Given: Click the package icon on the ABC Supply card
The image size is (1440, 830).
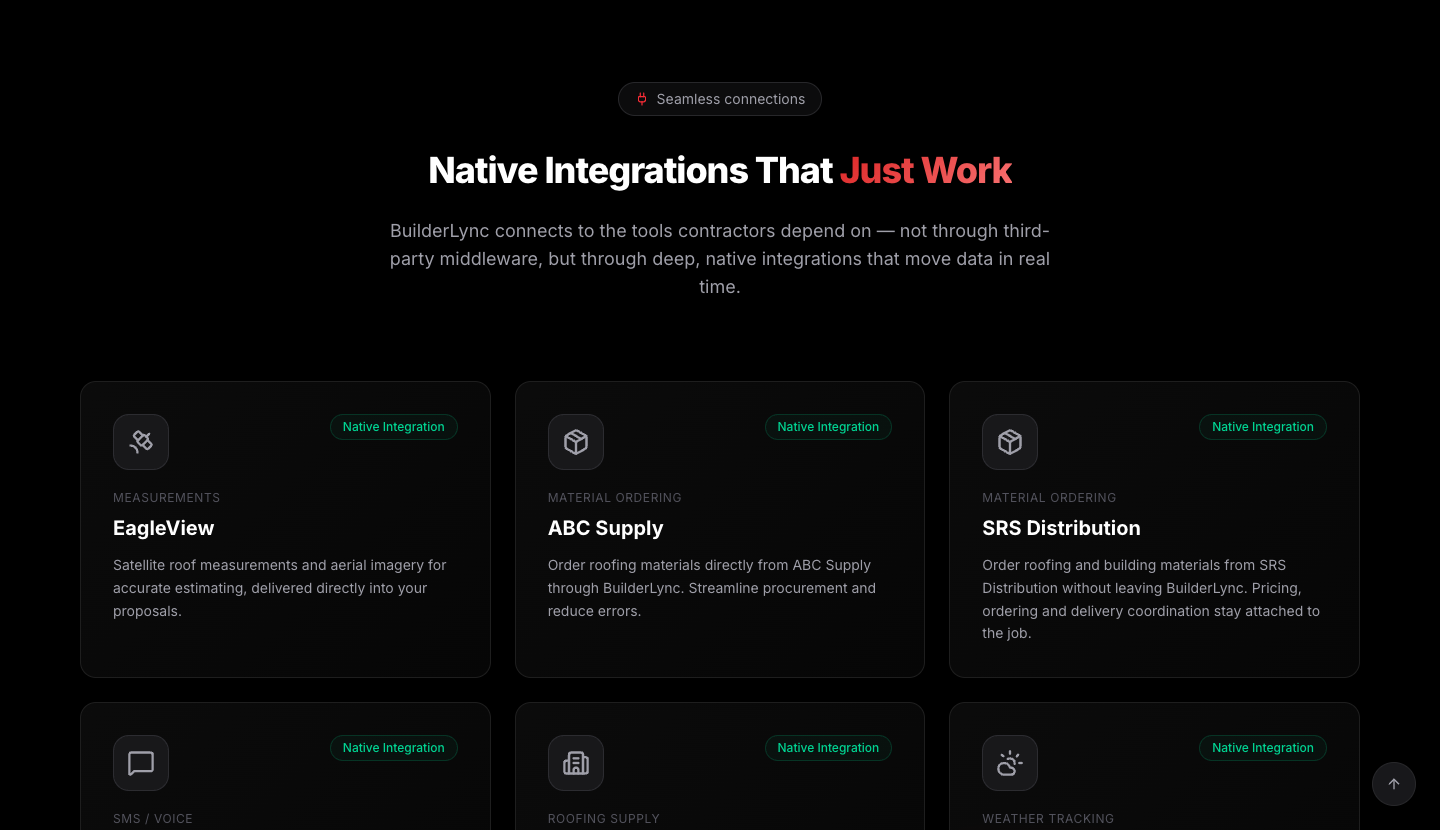Looking at the screenshot, I should coord(576,442).
